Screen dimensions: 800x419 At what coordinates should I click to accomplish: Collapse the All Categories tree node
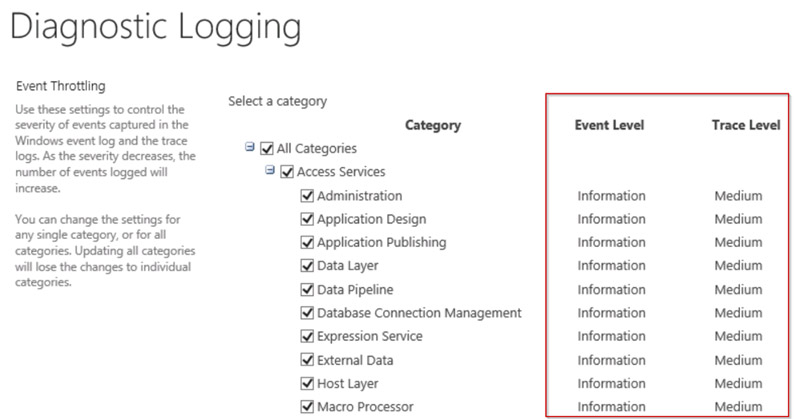click(x=250, y=149)
